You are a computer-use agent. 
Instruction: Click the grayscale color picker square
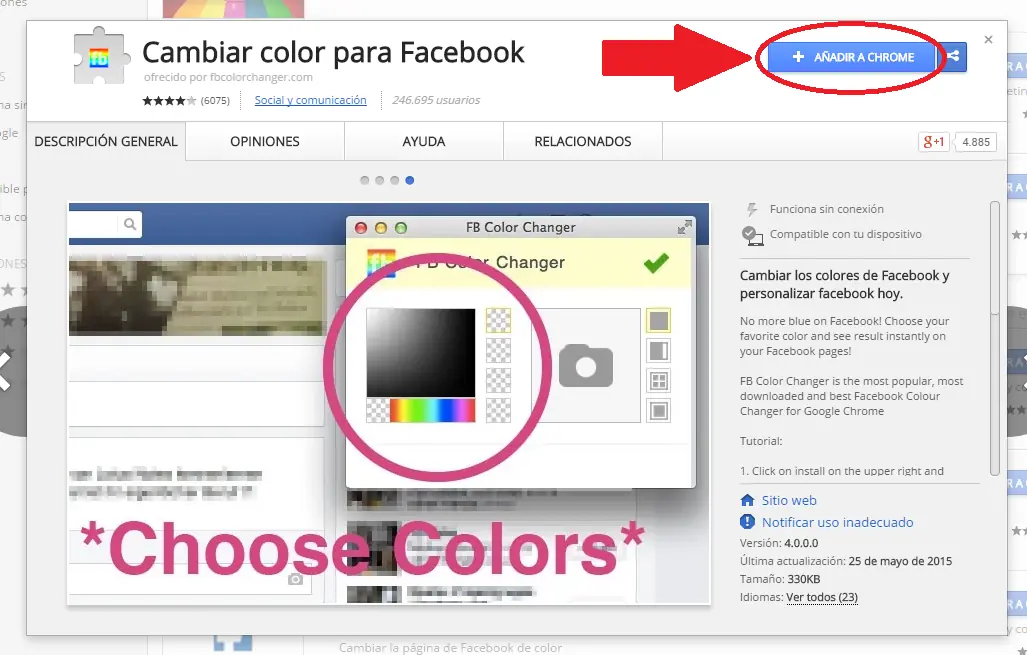(420, 352)
